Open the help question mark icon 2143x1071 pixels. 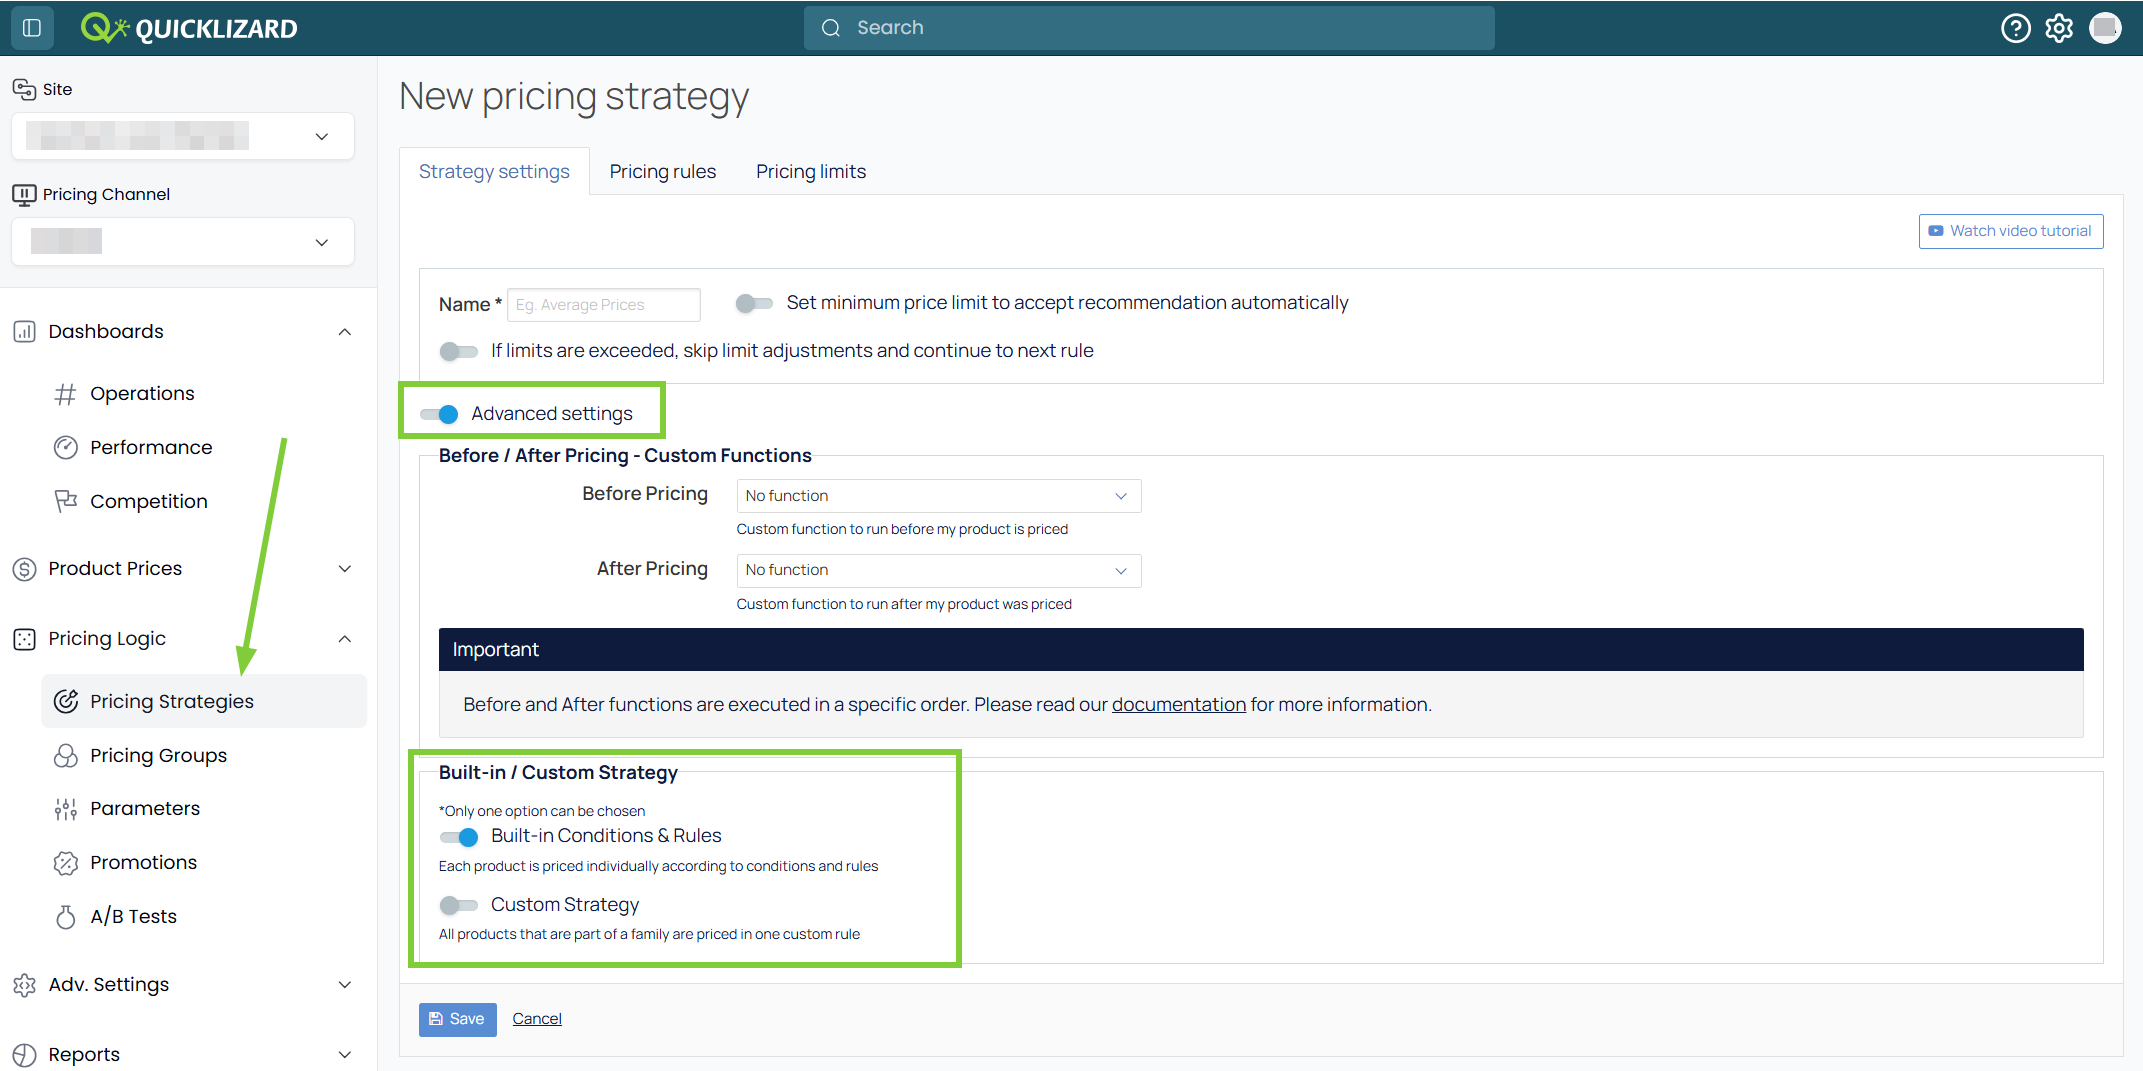2016,28
